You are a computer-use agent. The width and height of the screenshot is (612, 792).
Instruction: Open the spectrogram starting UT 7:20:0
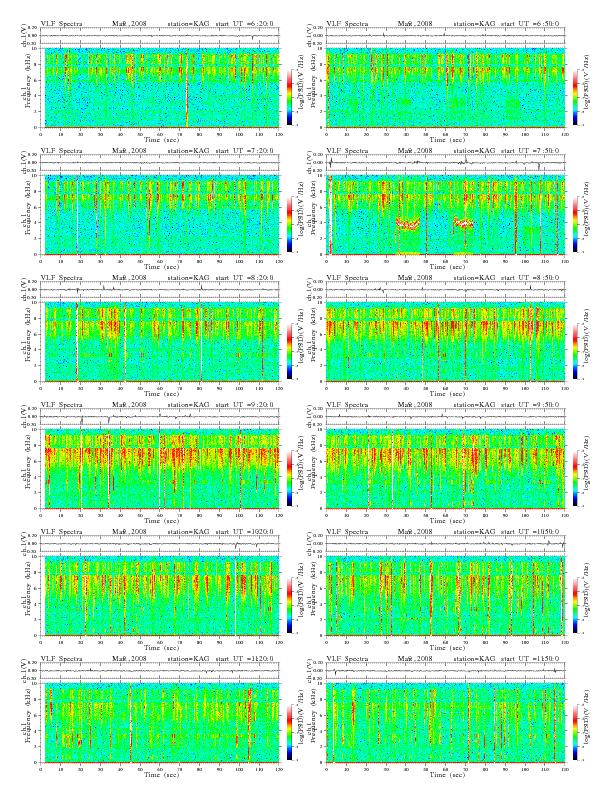[x=160, y=215]
